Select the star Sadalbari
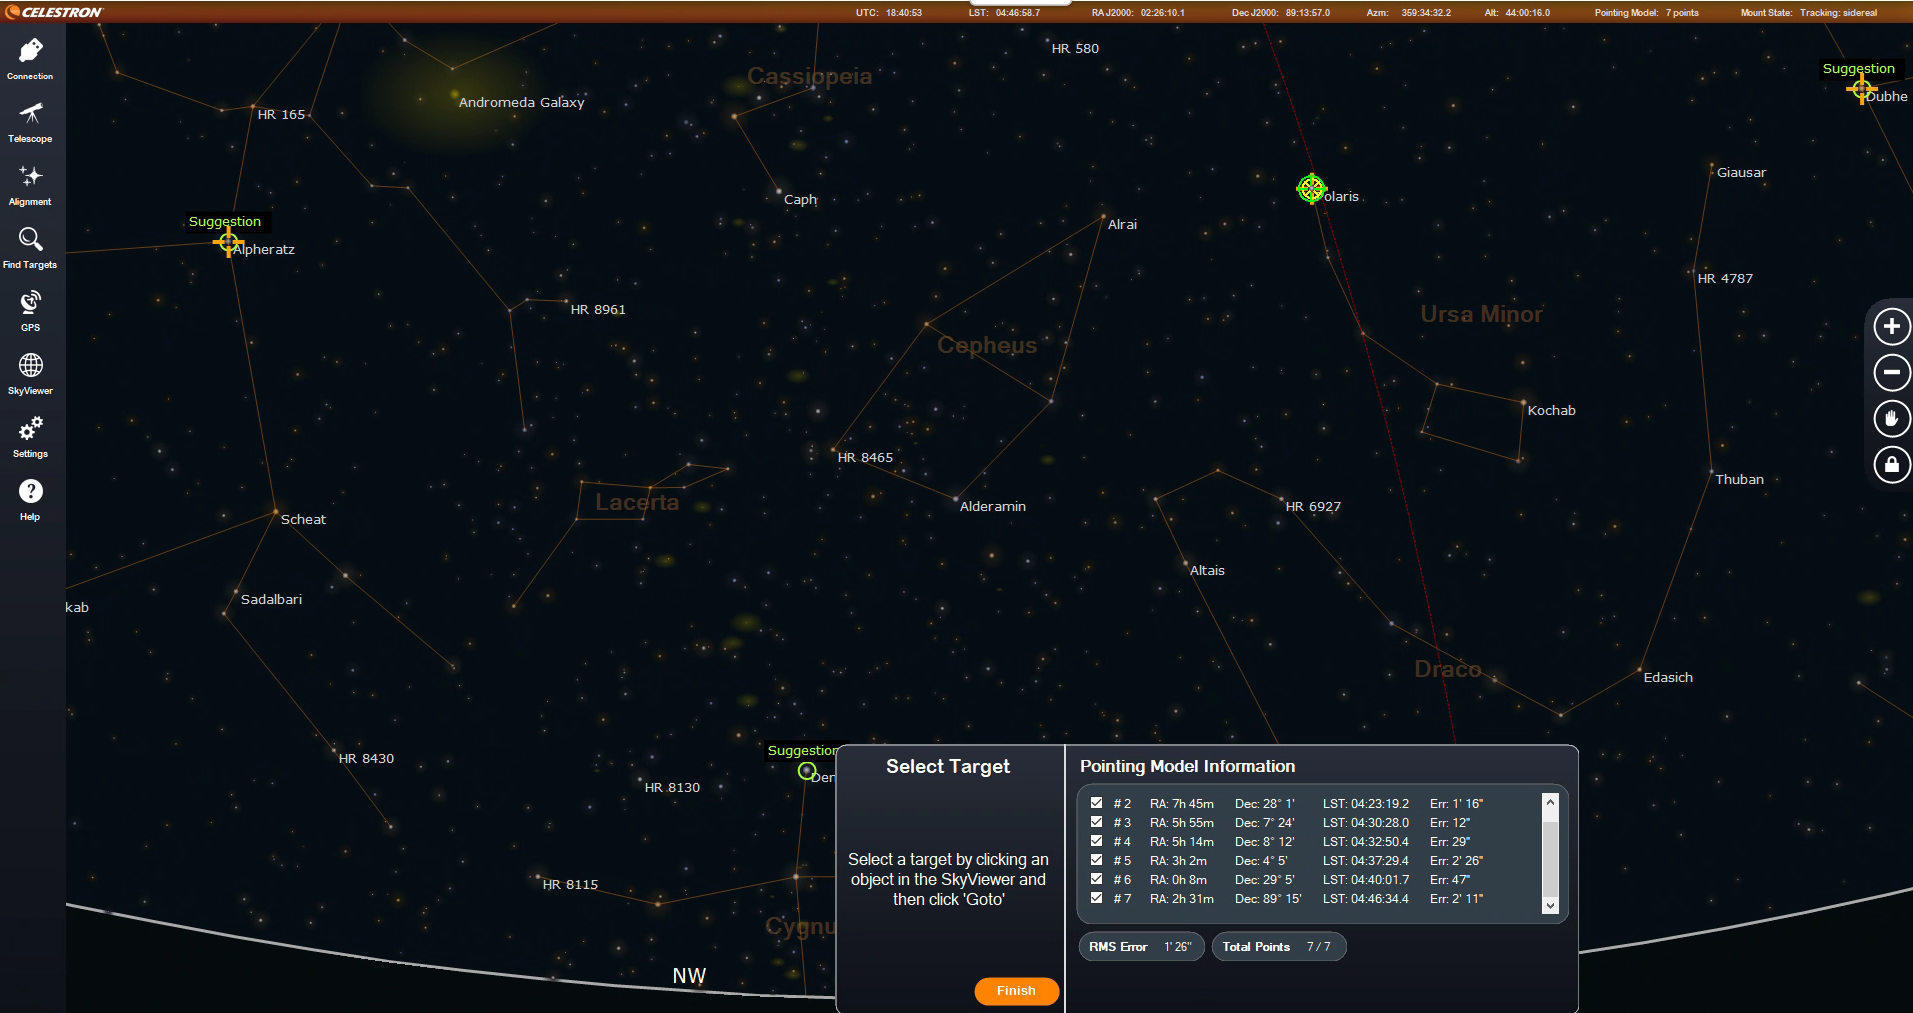The height and width of the screenshot is (1013, 1913). tap(271, 599)
